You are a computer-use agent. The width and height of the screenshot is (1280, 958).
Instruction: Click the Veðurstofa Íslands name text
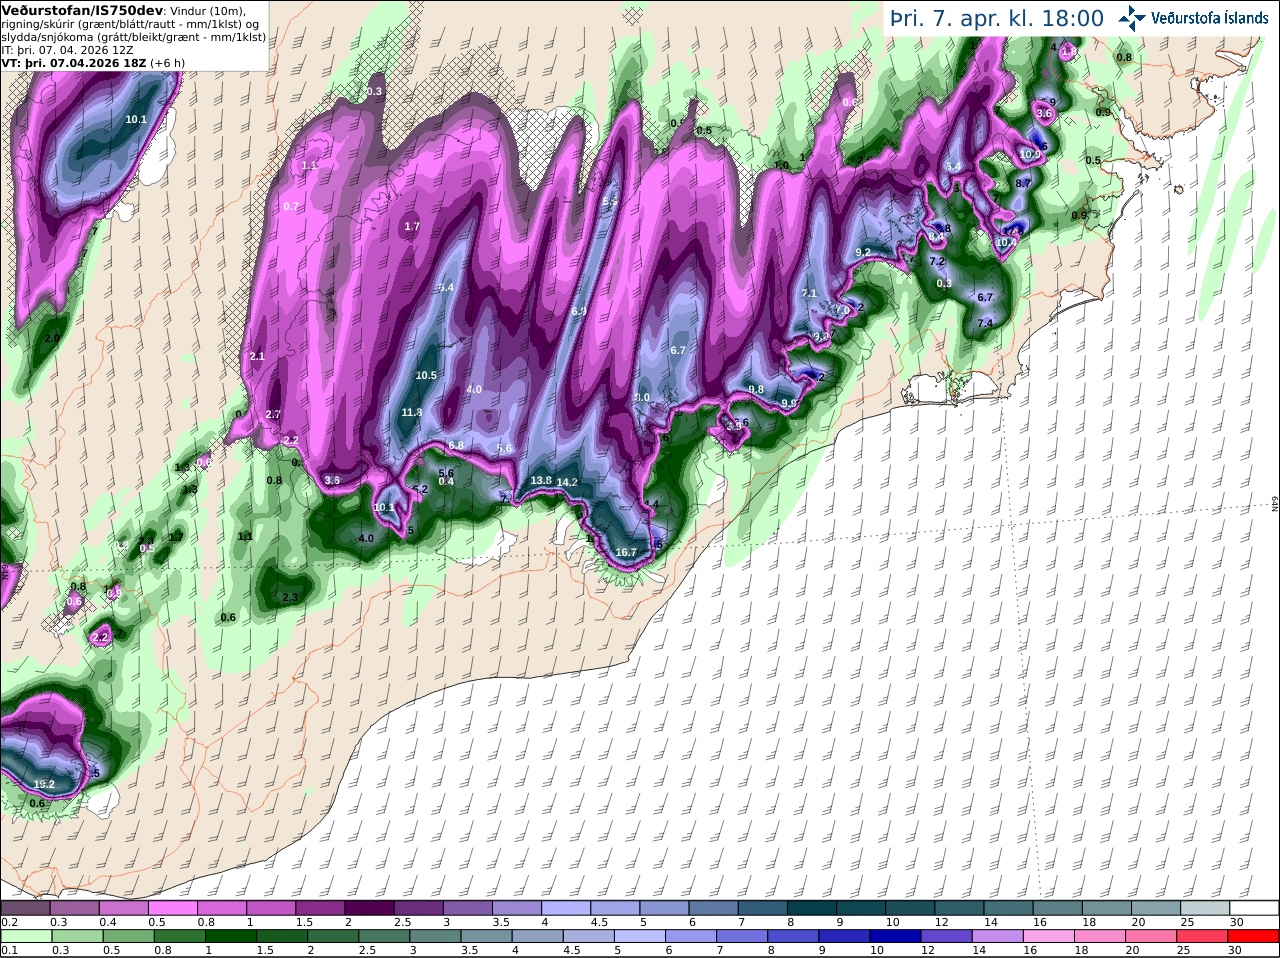(1210, 18)
